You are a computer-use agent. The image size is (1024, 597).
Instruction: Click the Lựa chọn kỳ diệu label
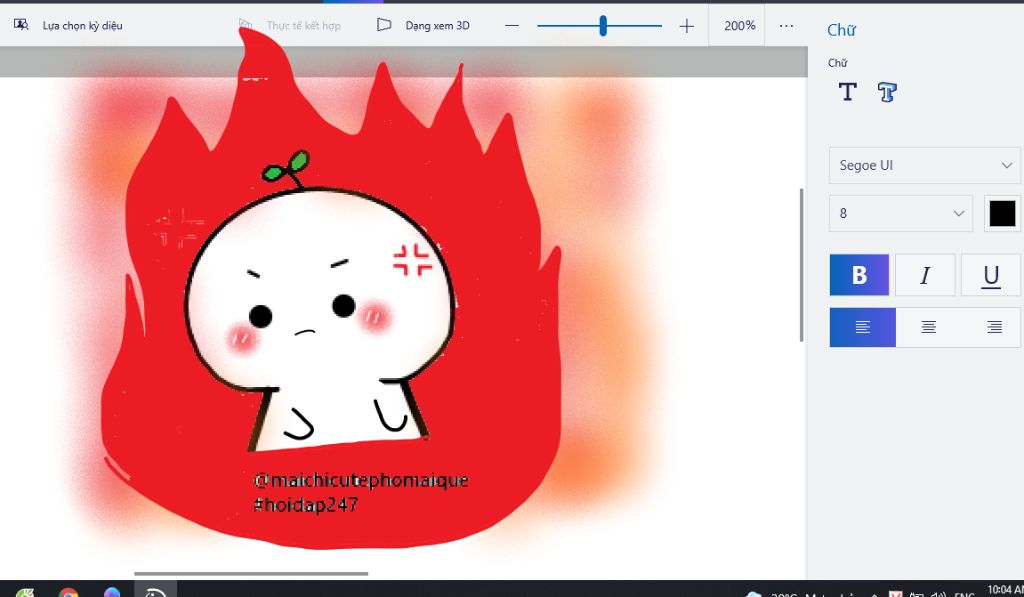82,25
